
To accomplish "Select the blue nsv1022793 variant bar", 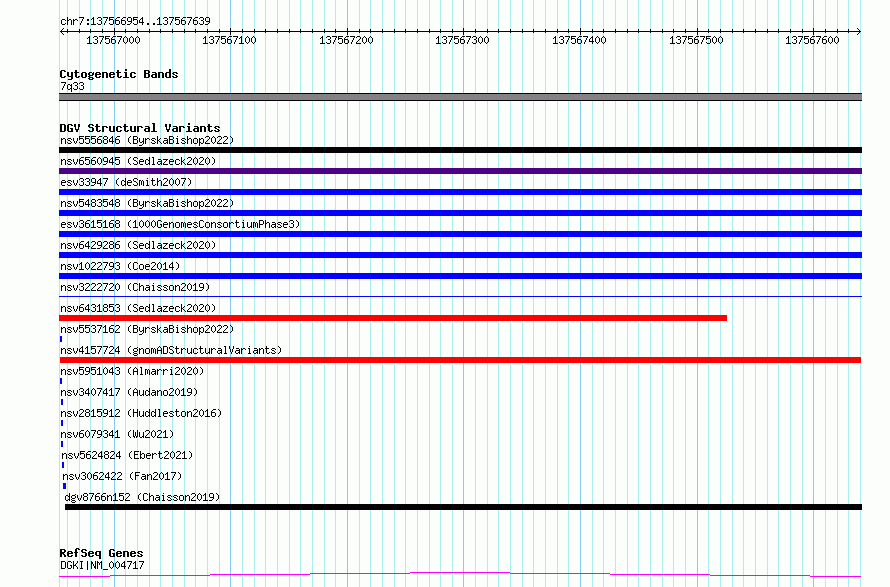I will click(x=460, y=276).
